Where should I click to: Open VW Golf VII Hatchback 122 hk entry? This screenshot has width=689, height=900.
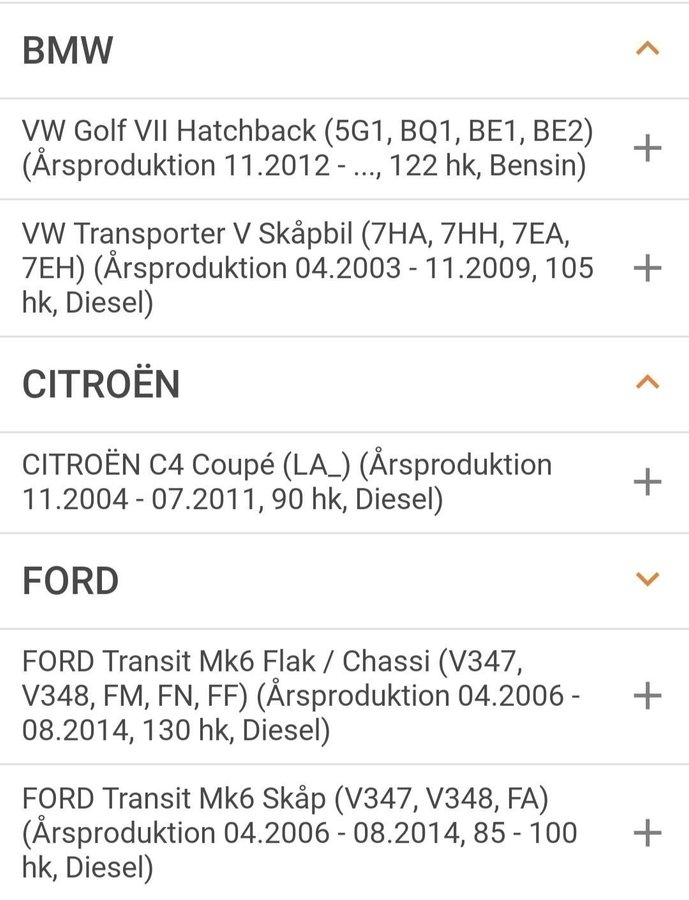coord(344,149)
